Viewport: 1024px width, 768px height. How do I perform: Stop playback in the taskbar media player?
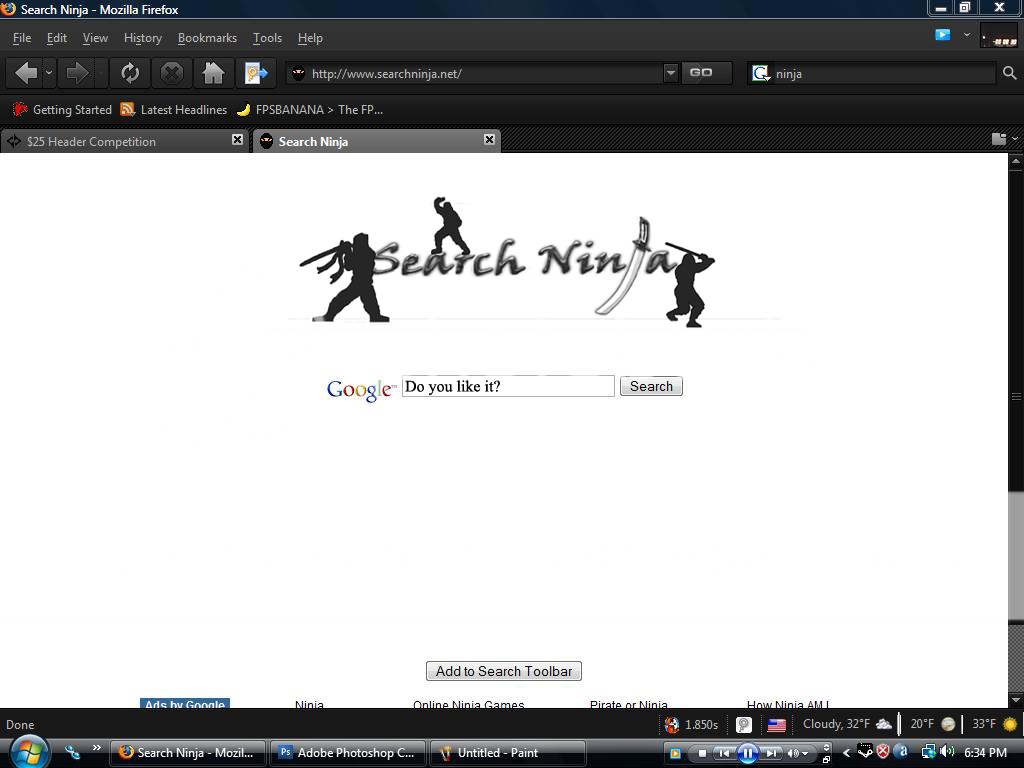pos(702,753)
